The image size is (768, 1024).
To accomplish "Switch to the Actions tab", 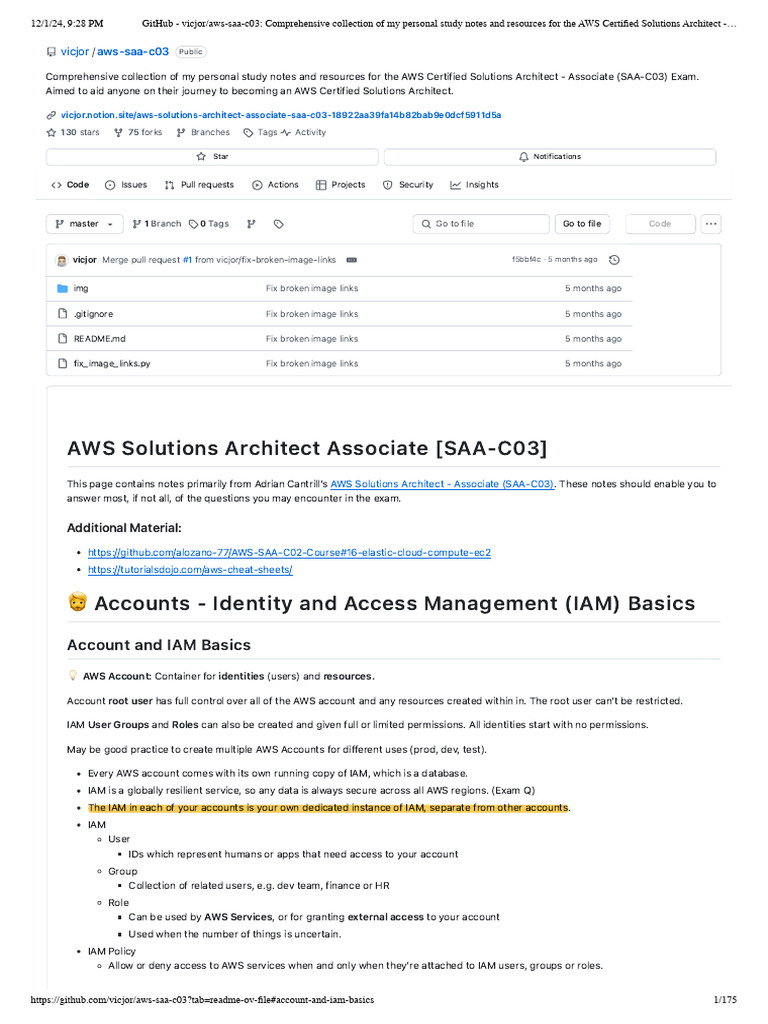I will coord(275,185).
